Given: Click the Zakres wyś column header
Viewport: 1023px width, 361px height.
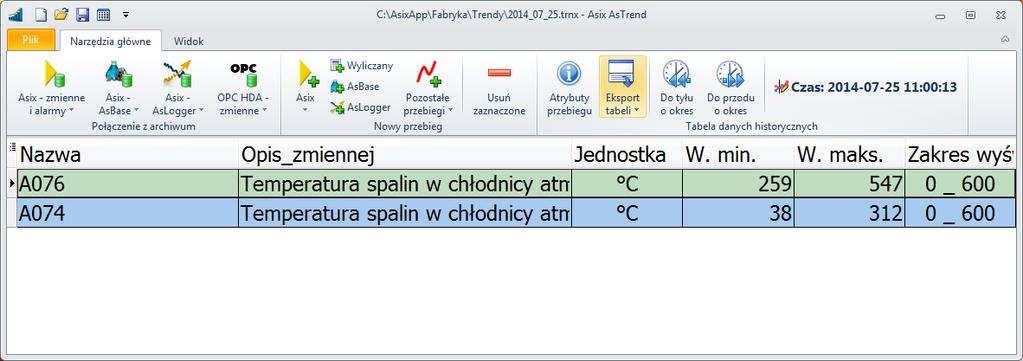Looking at the screenshot, I should 960,155.
